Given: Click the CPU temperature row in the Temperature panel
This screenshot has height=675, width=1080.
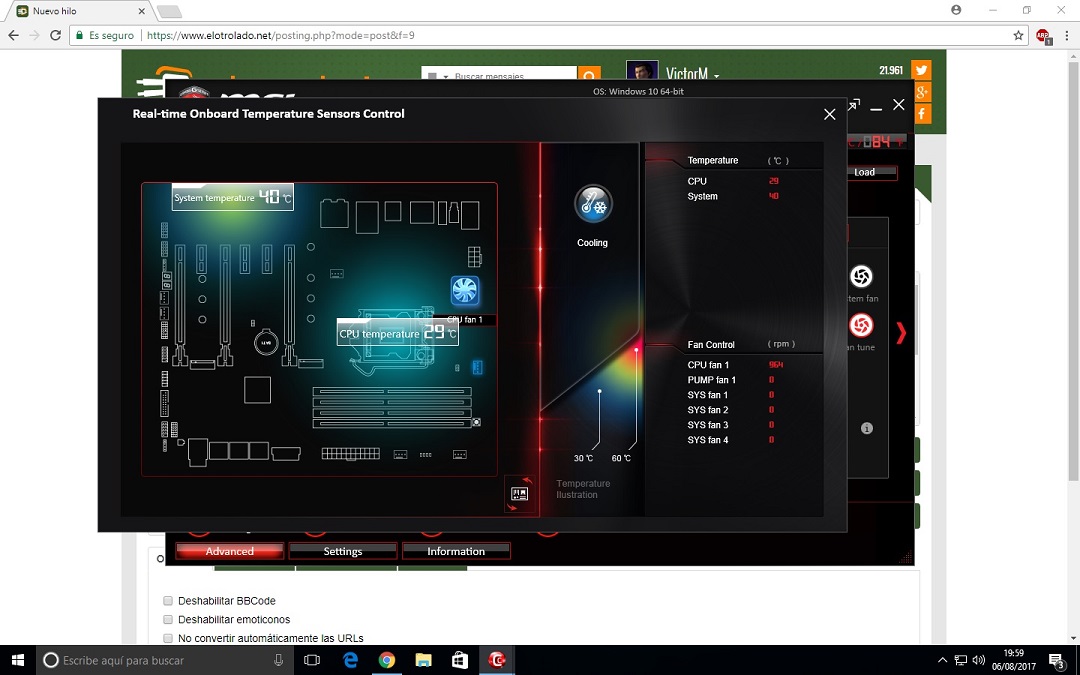Looking at the screenshot, I should (x=734, y=181).
